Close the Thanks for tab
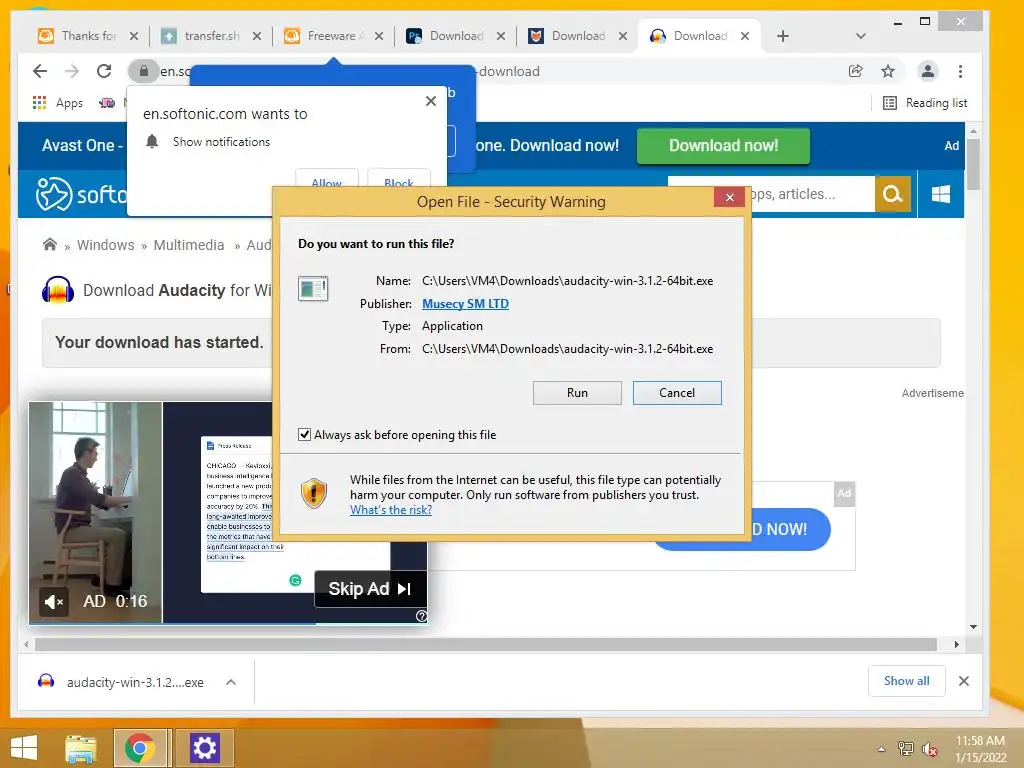Image resolution: width=1024 pixels, height=768 pixels. coord(134,36)
